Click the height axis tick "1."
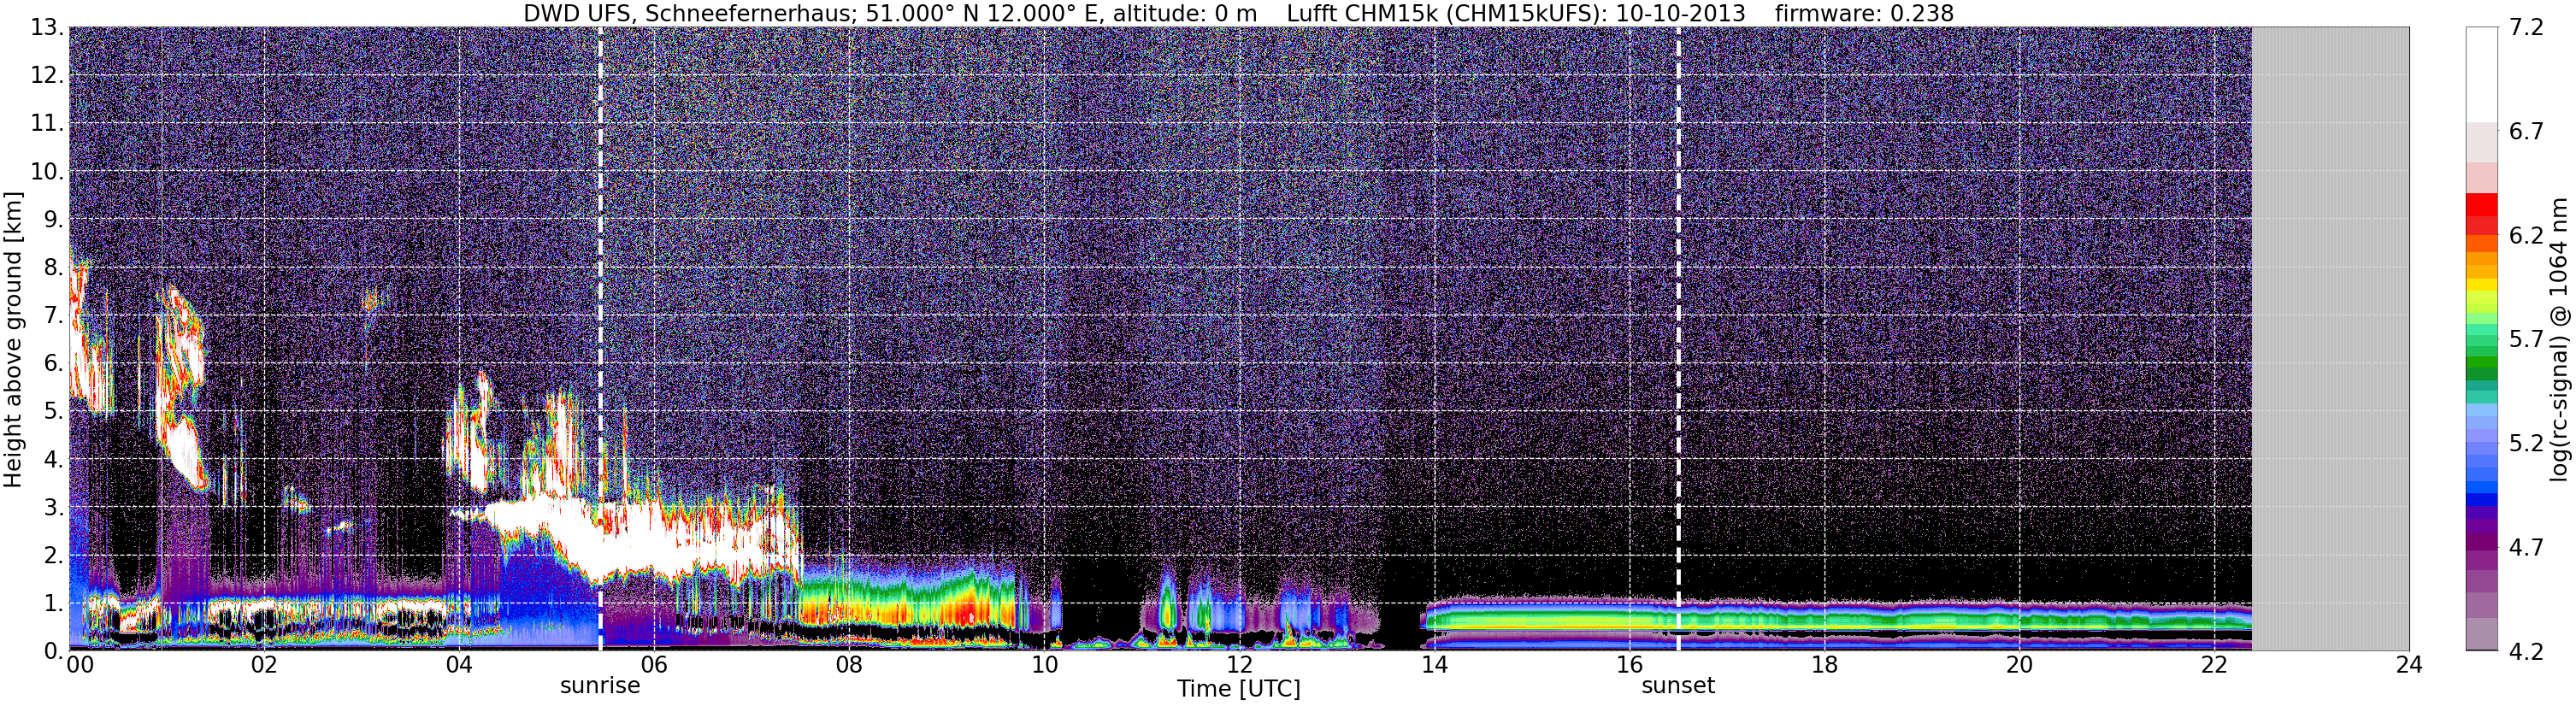2576x706 pixels. (x=53, y=604)
